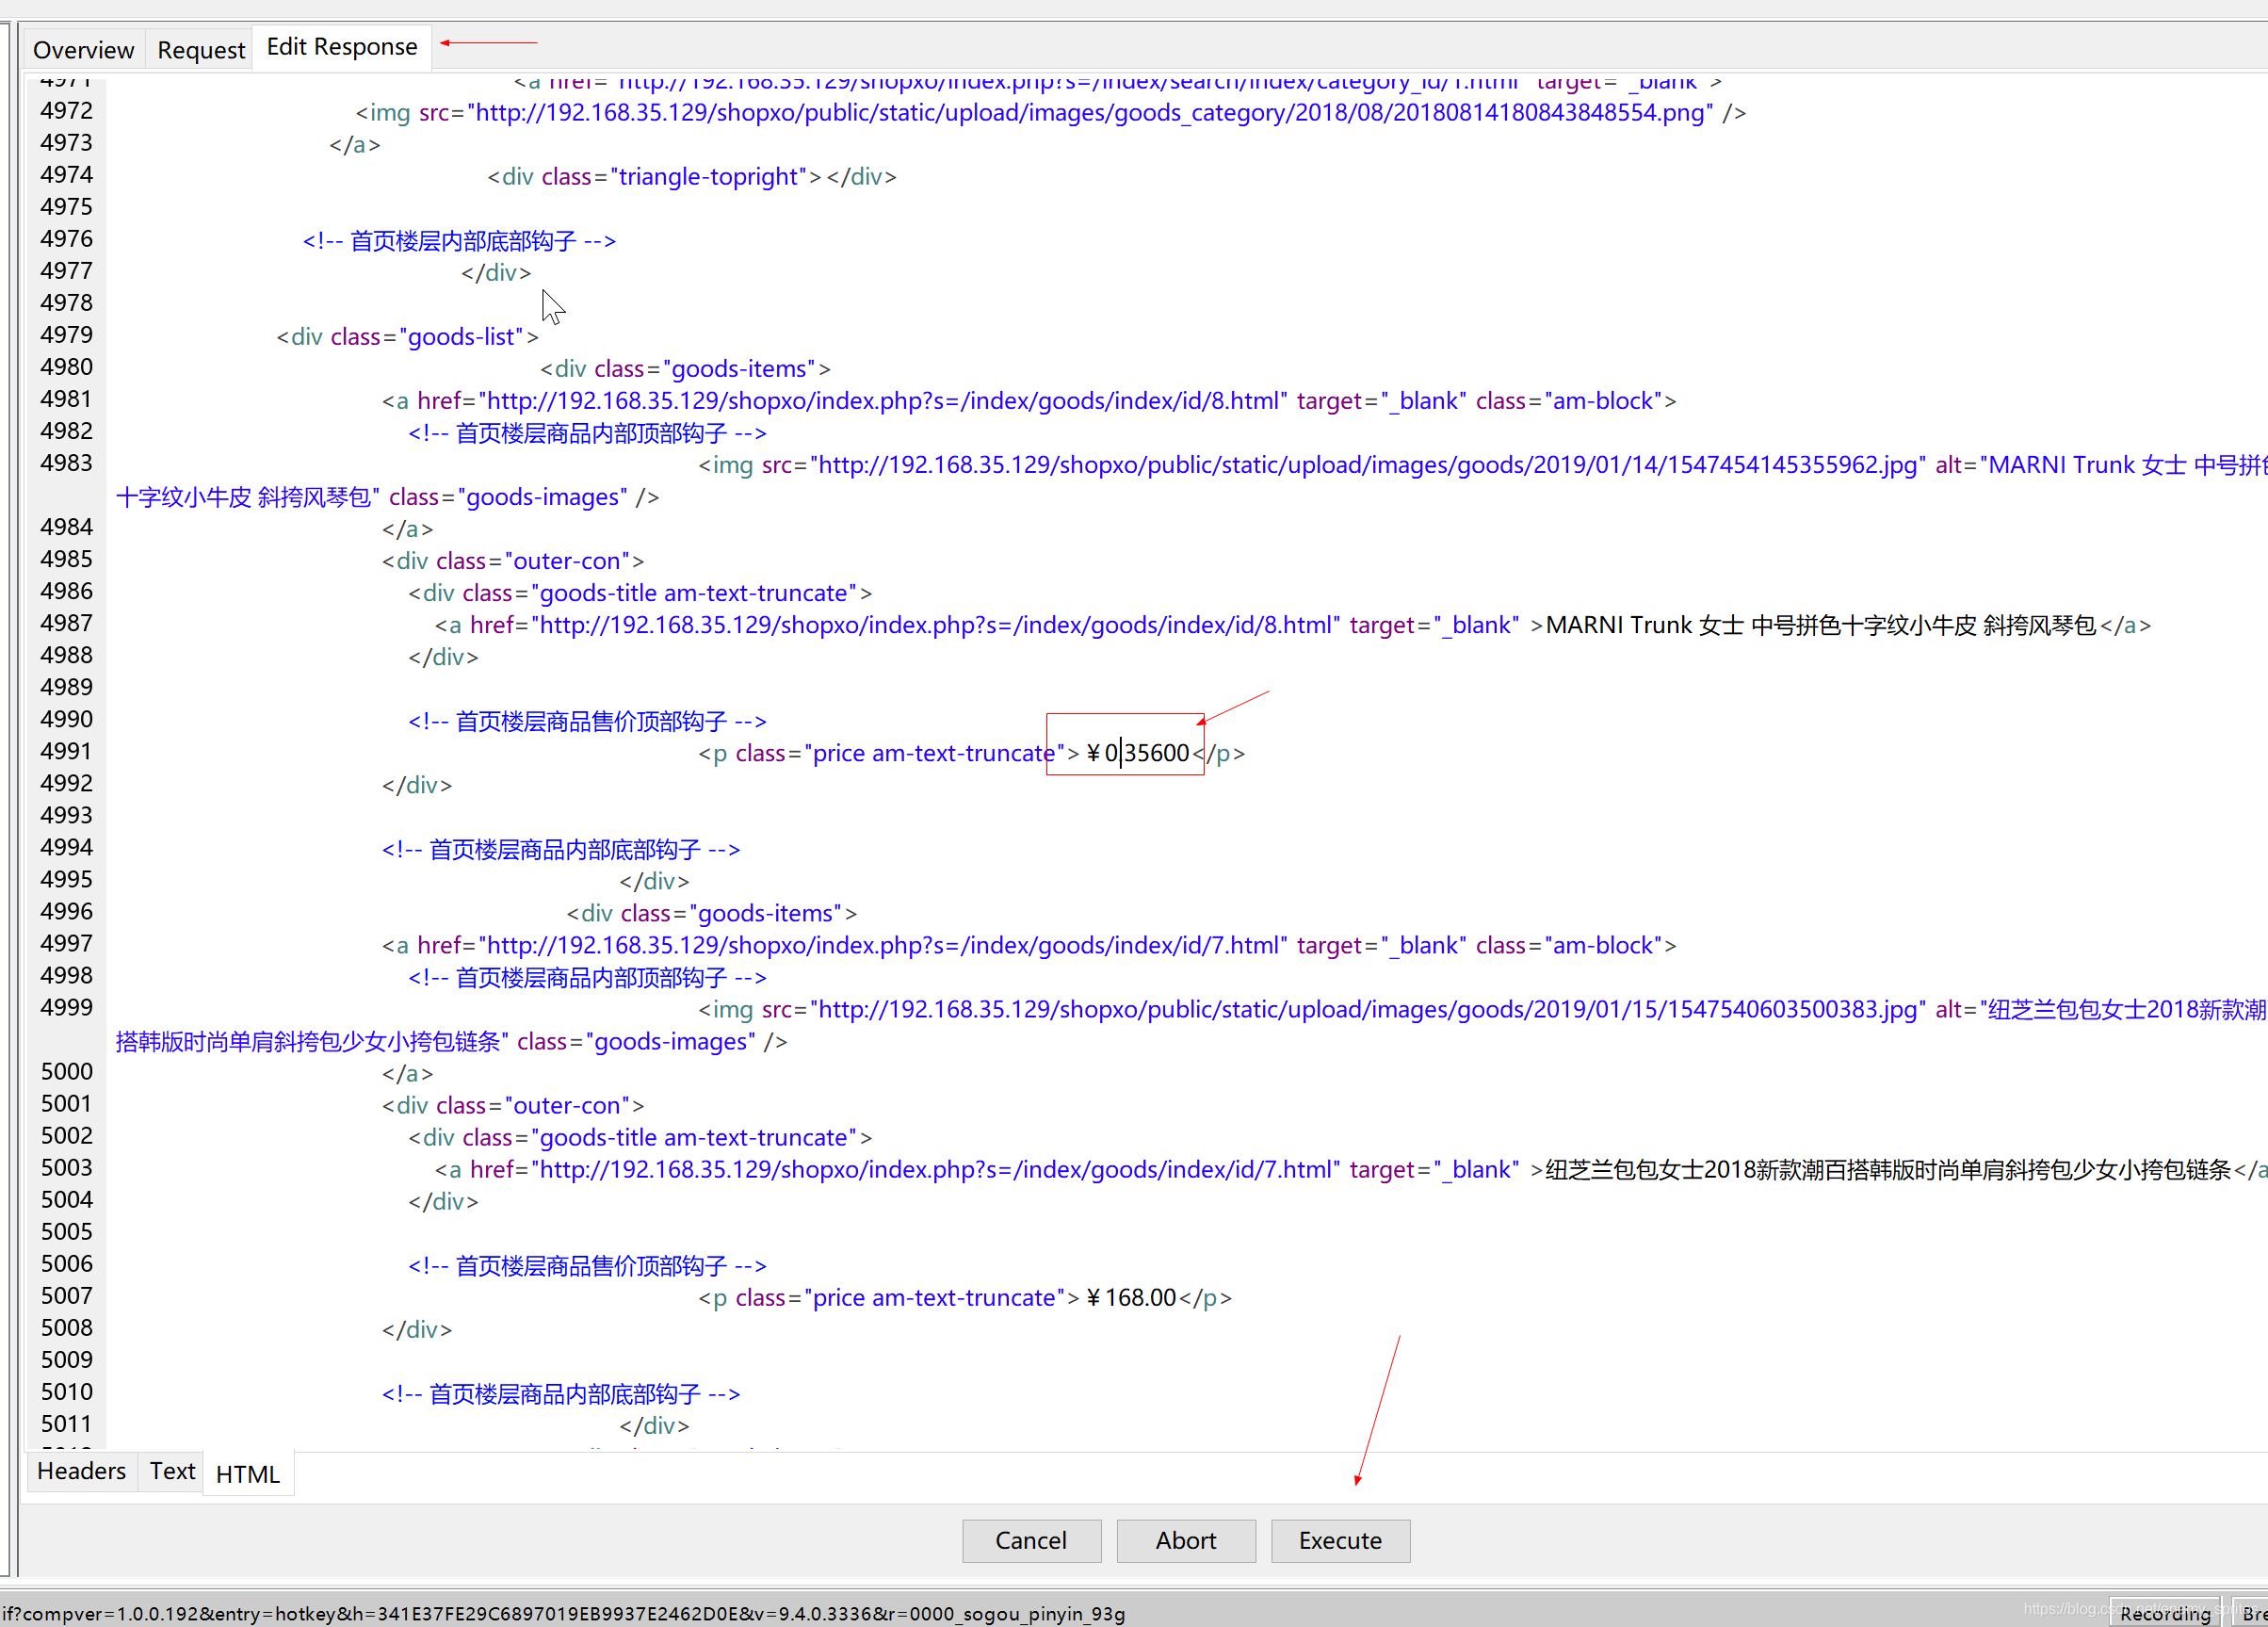The width and height of the screenshot is (2268, 1627).
Task: Click the goods_category png image URL
Action: click(1090, 113)
